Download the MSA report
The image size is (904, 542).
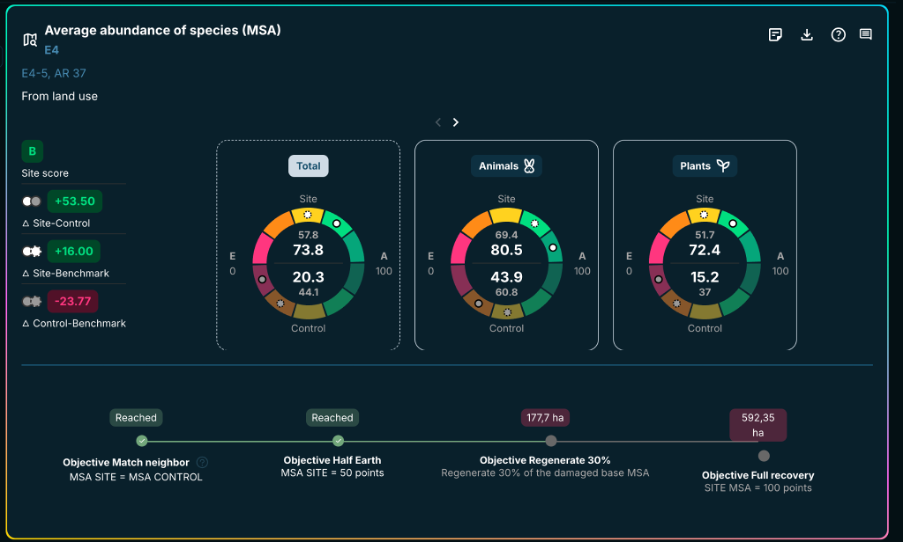tap(807, 35)
